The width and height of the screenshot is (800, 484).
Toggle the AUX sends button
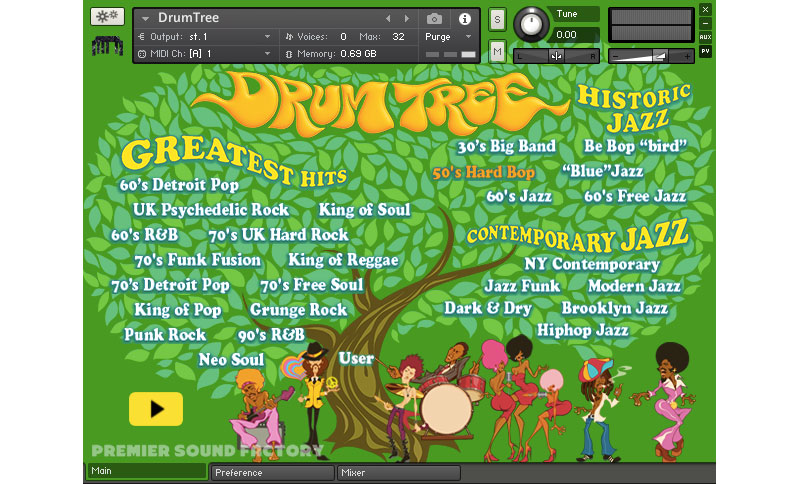tap(706, 37)
